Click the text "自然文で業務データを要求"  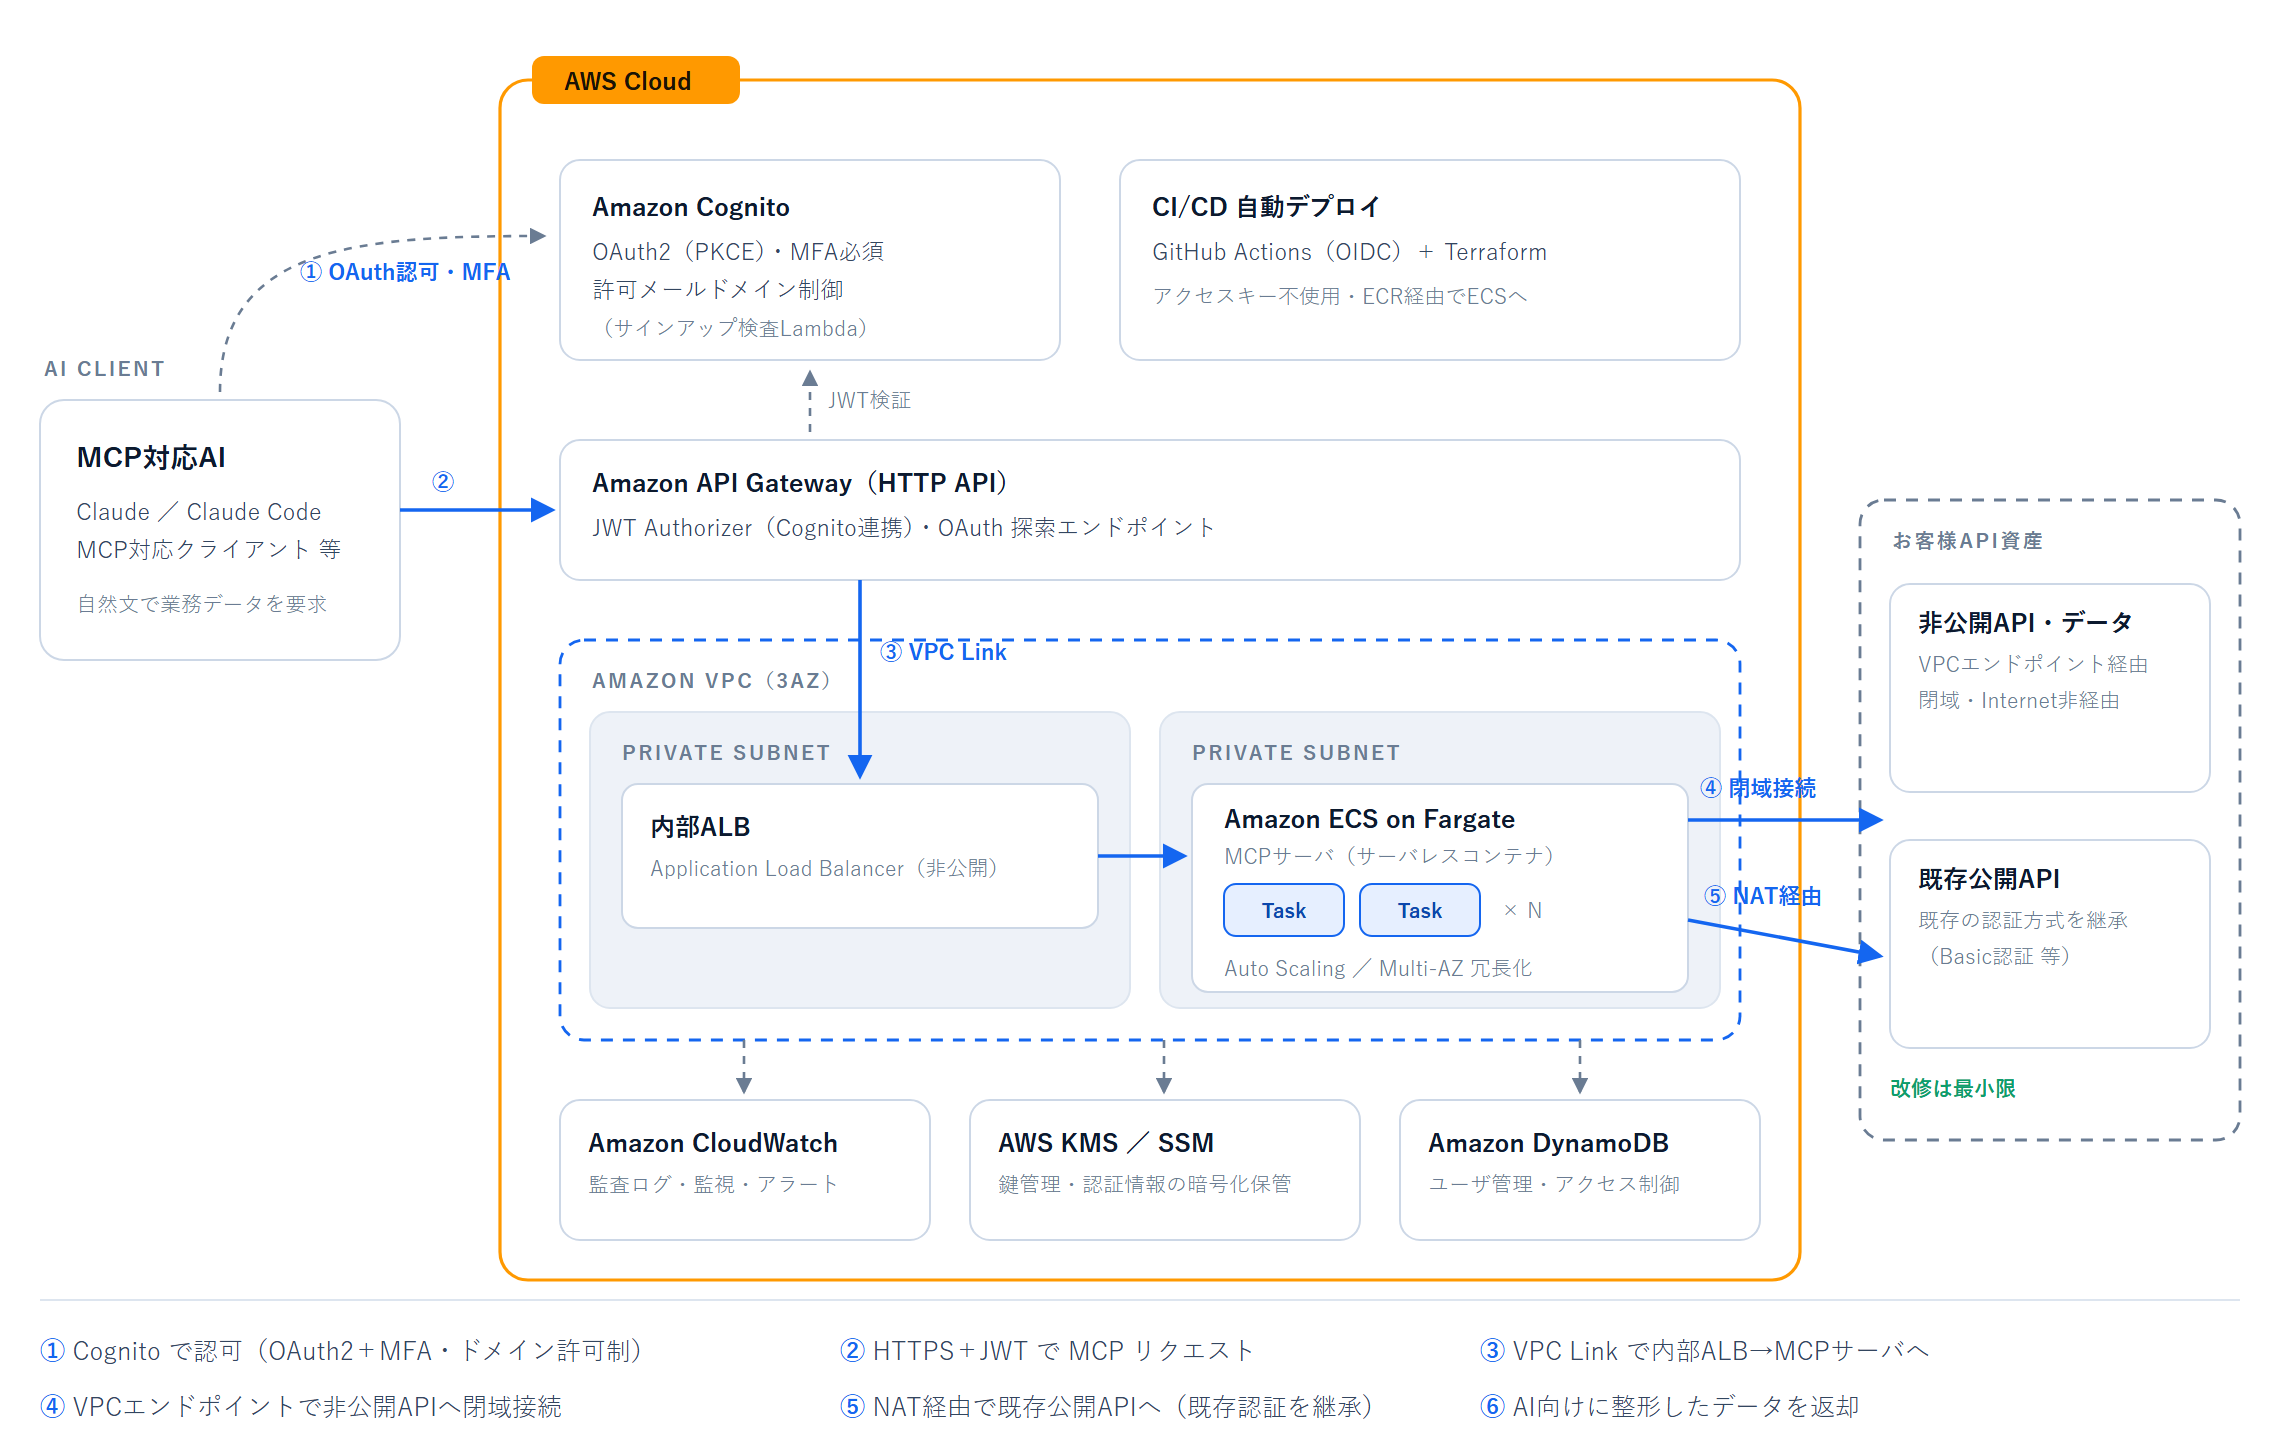point(202,604)
